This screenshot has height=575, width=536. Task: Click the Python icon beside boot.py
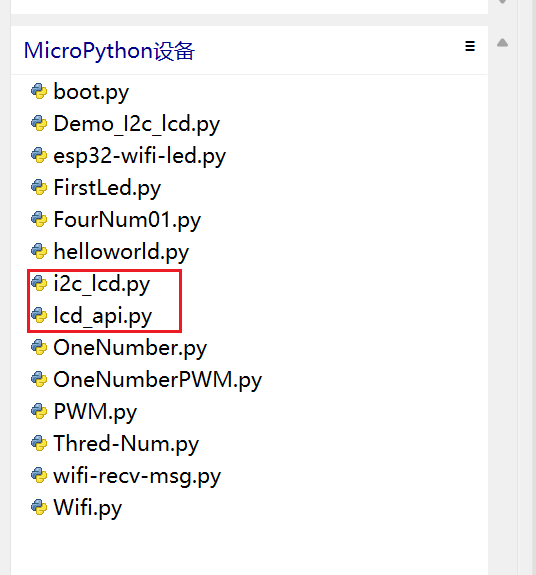[x=39, y=91]
